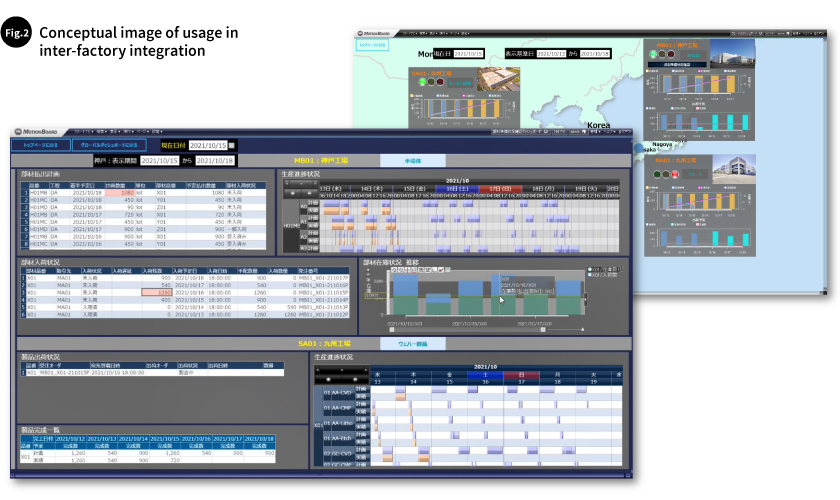Click MB01_X01-211015P in 製品出荷状況 table

click(64, 372)
